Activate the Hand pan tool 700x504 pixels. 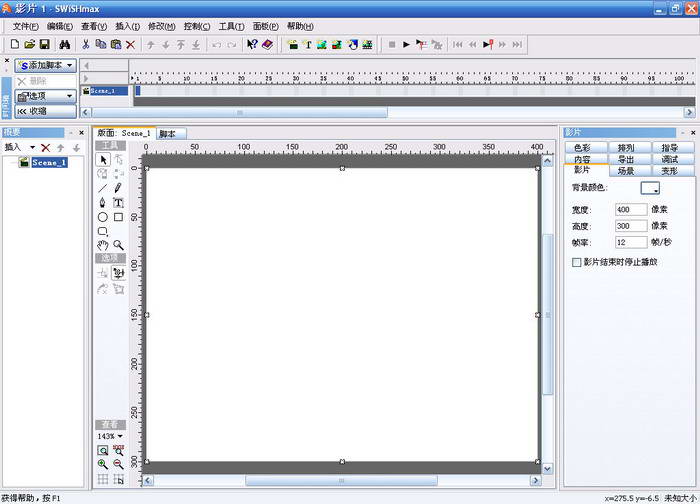[103, 245]
